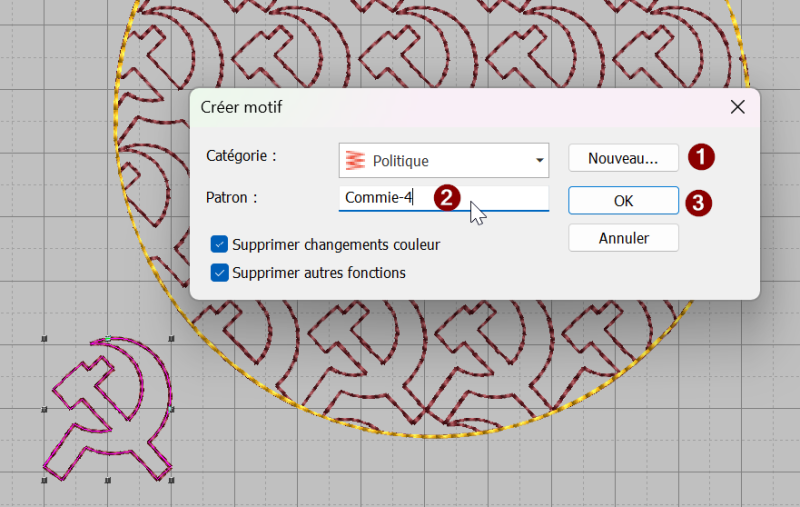The image size is (800, 507).
Task: Click the Politique combo box text
Action: [401, 161]
